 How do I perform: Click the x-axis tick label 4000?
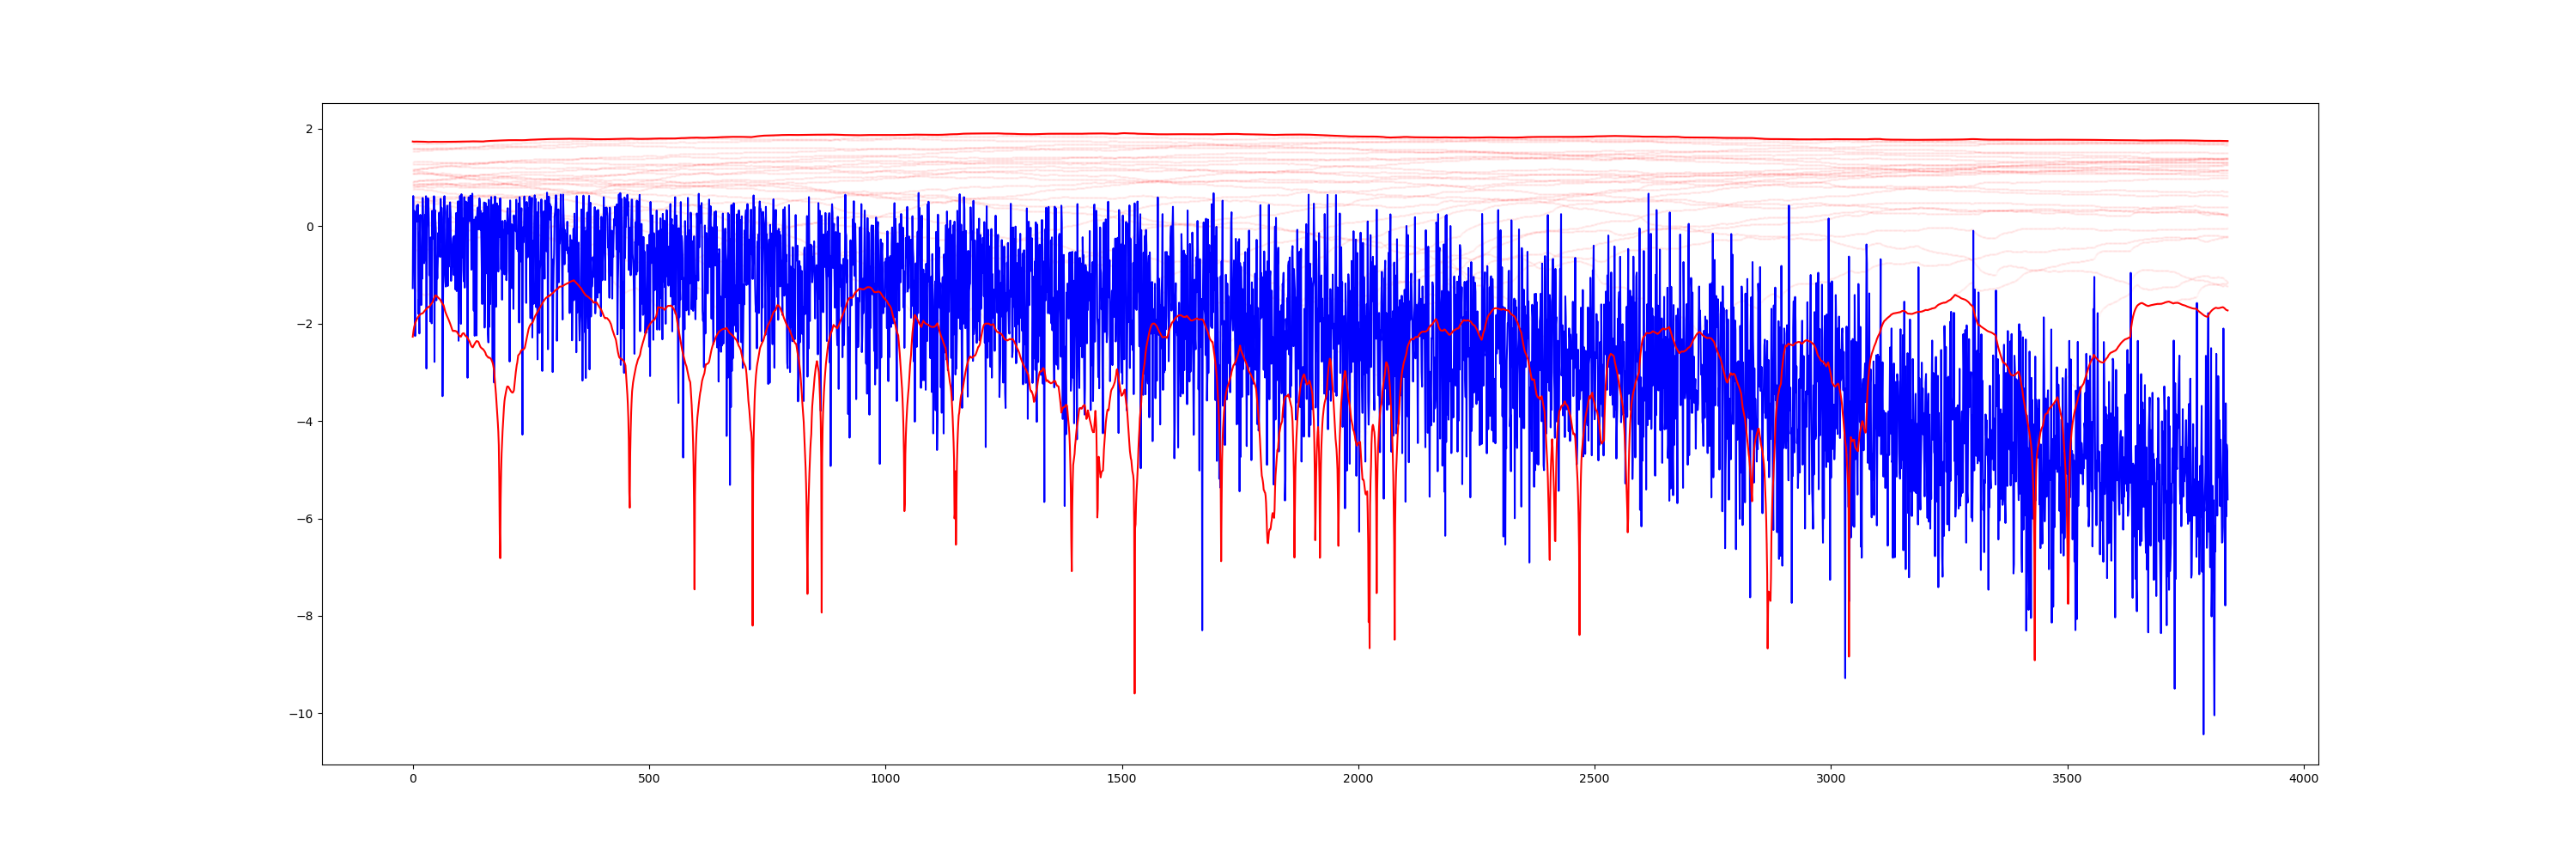[x=2303, y=779]
